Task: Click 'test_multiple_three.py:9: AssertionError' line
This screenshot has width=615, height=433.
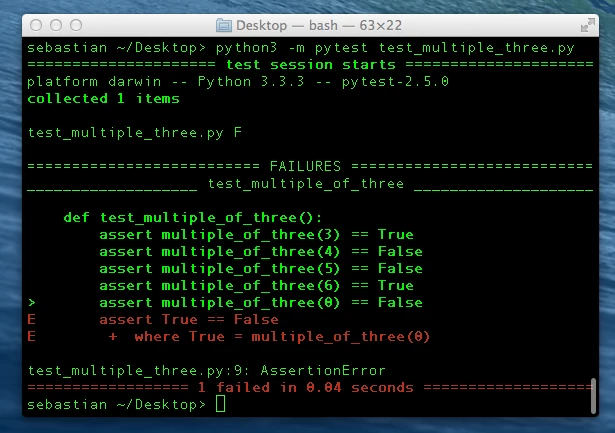Action: pos(207,370)
